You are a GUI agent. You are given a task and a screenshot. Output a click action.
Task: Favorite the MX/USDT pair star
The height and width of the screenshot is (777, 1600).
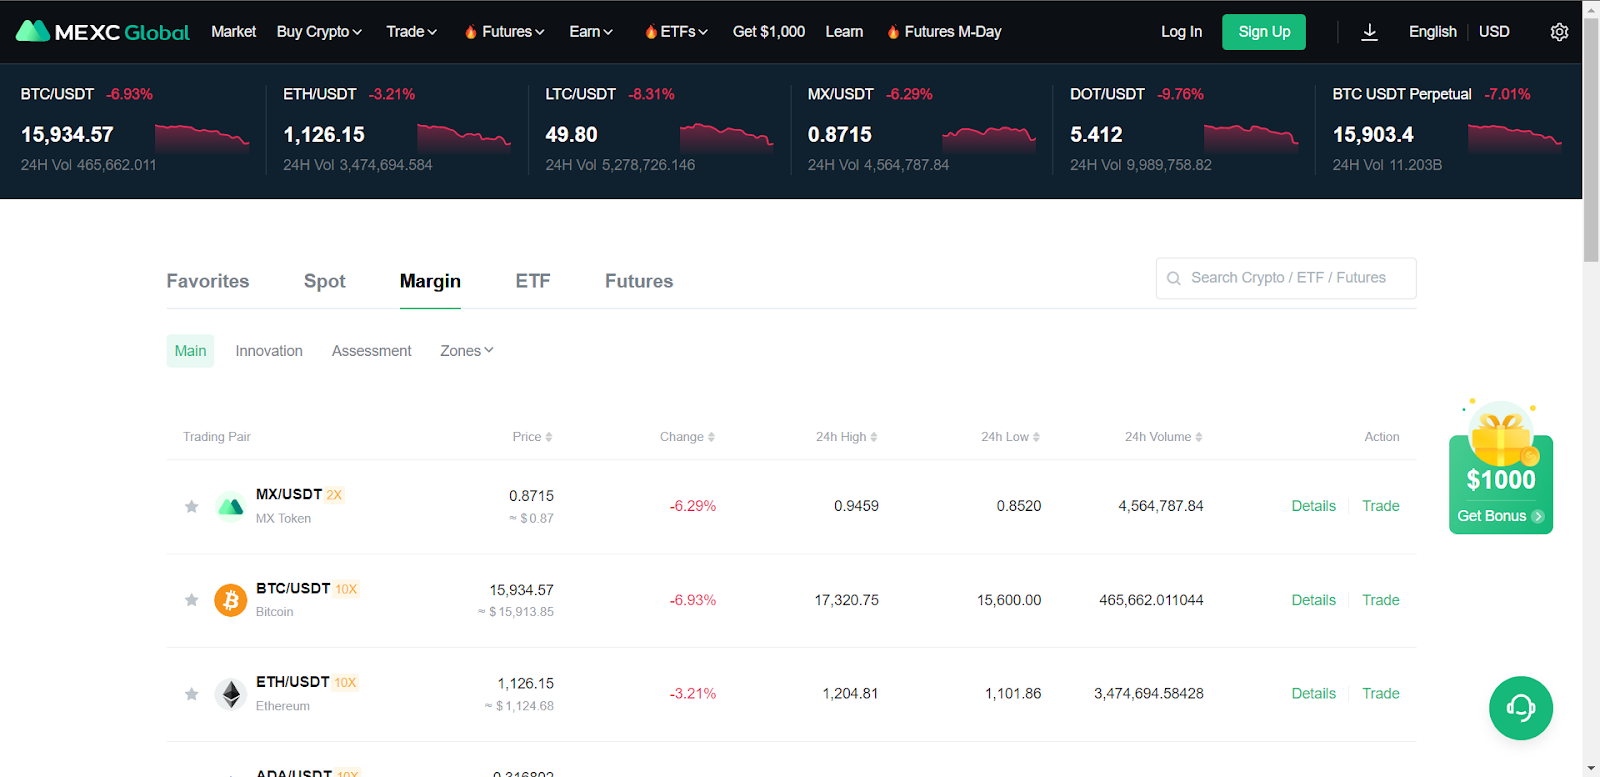[192, 507]
